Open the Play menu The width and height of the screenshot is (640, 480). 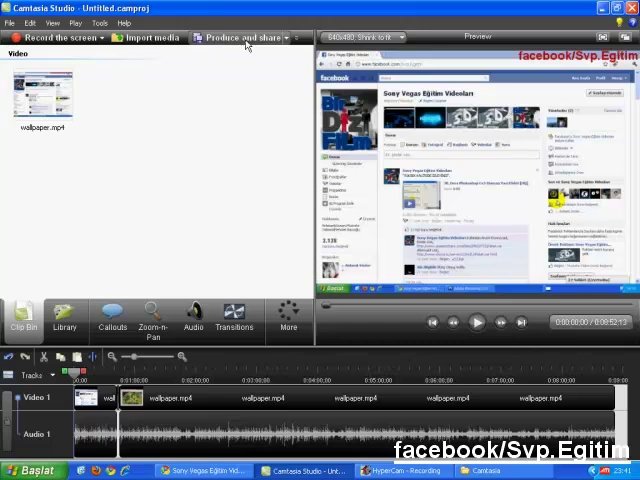pyautogui.click(x=76, y=23)
